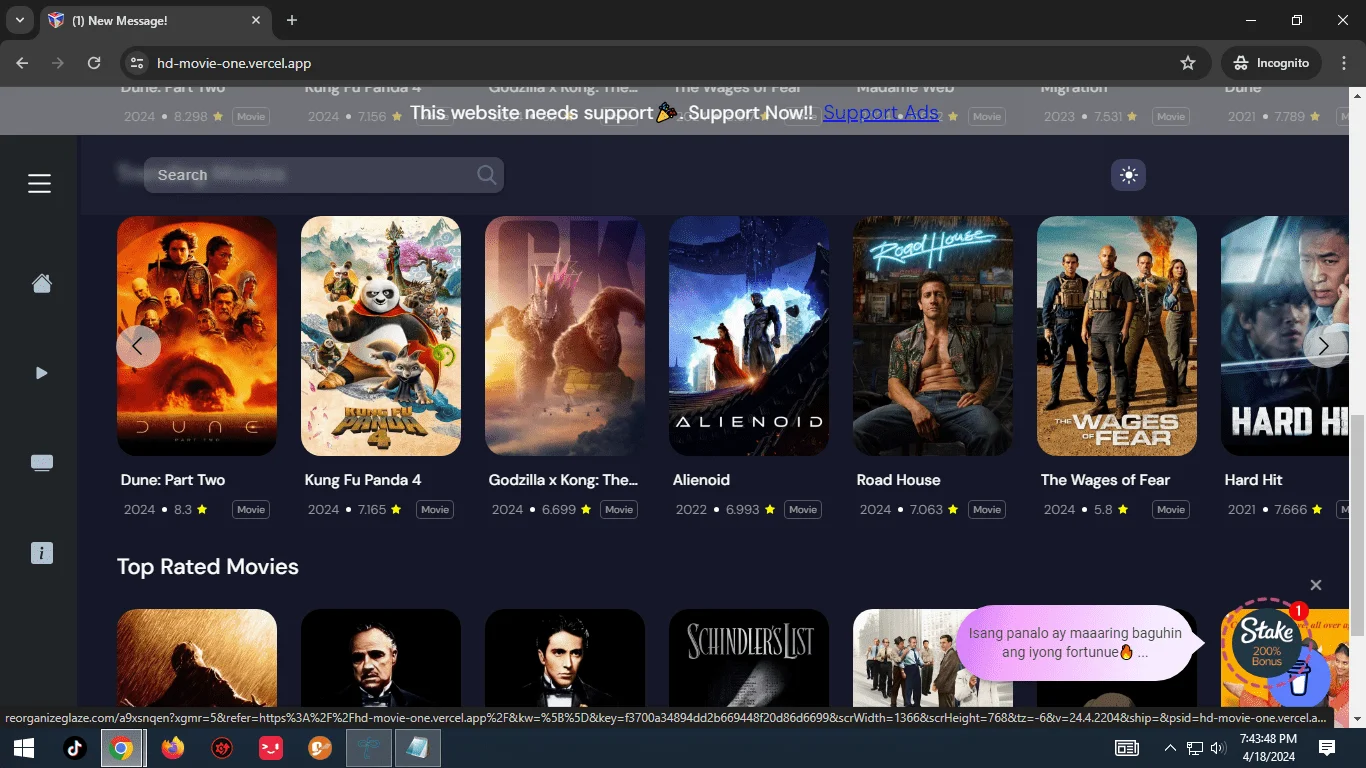1366x768 pixels.
Task: Click The Wages of Fear title
Action: pos(1105,480)
